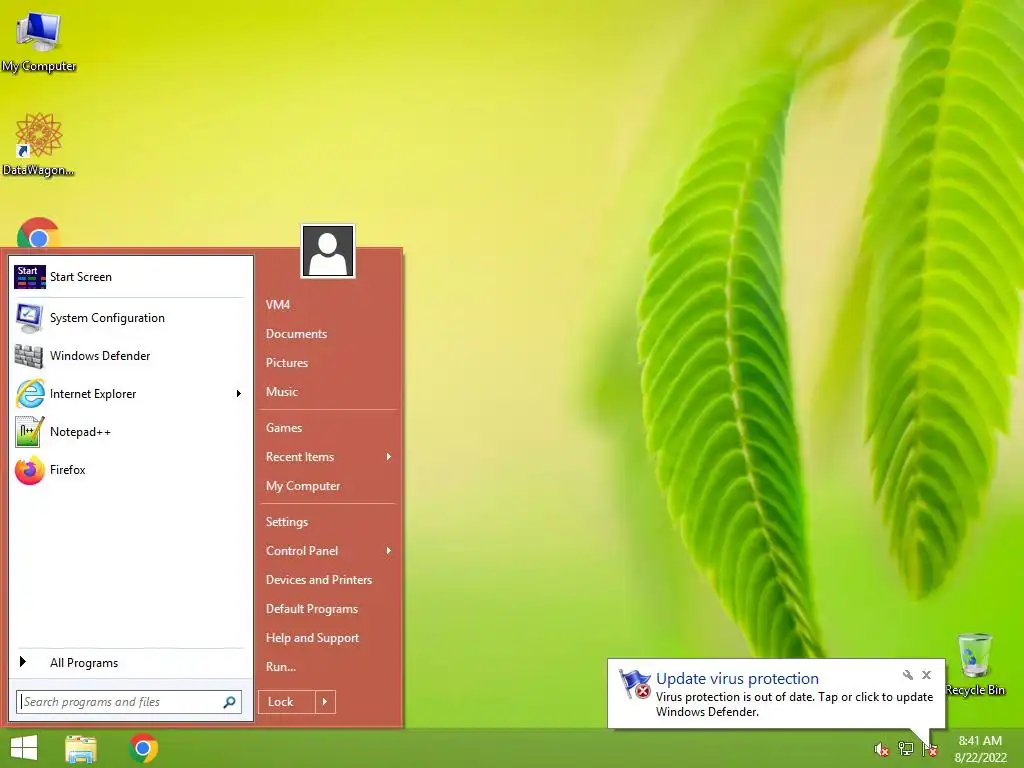Click the user account picture

click(328, 251)
